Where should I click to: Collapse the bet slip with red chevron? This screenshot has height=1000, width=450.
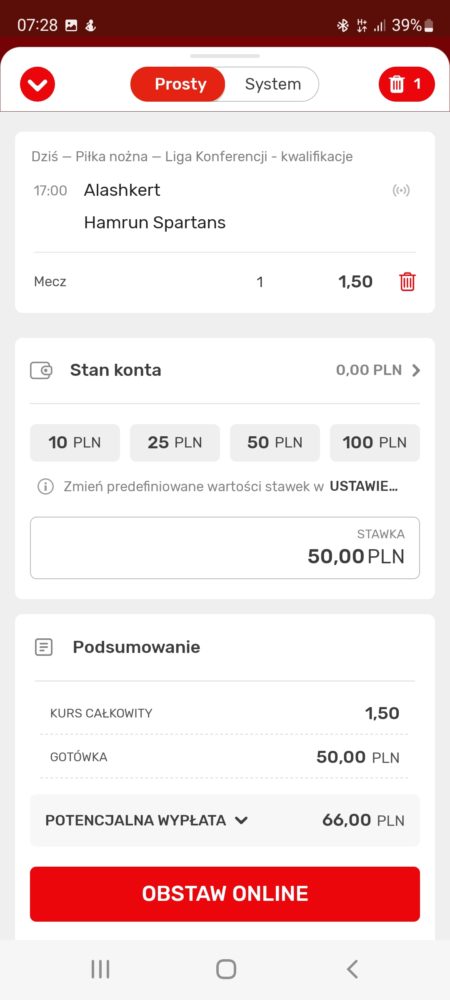pos(38,84)
